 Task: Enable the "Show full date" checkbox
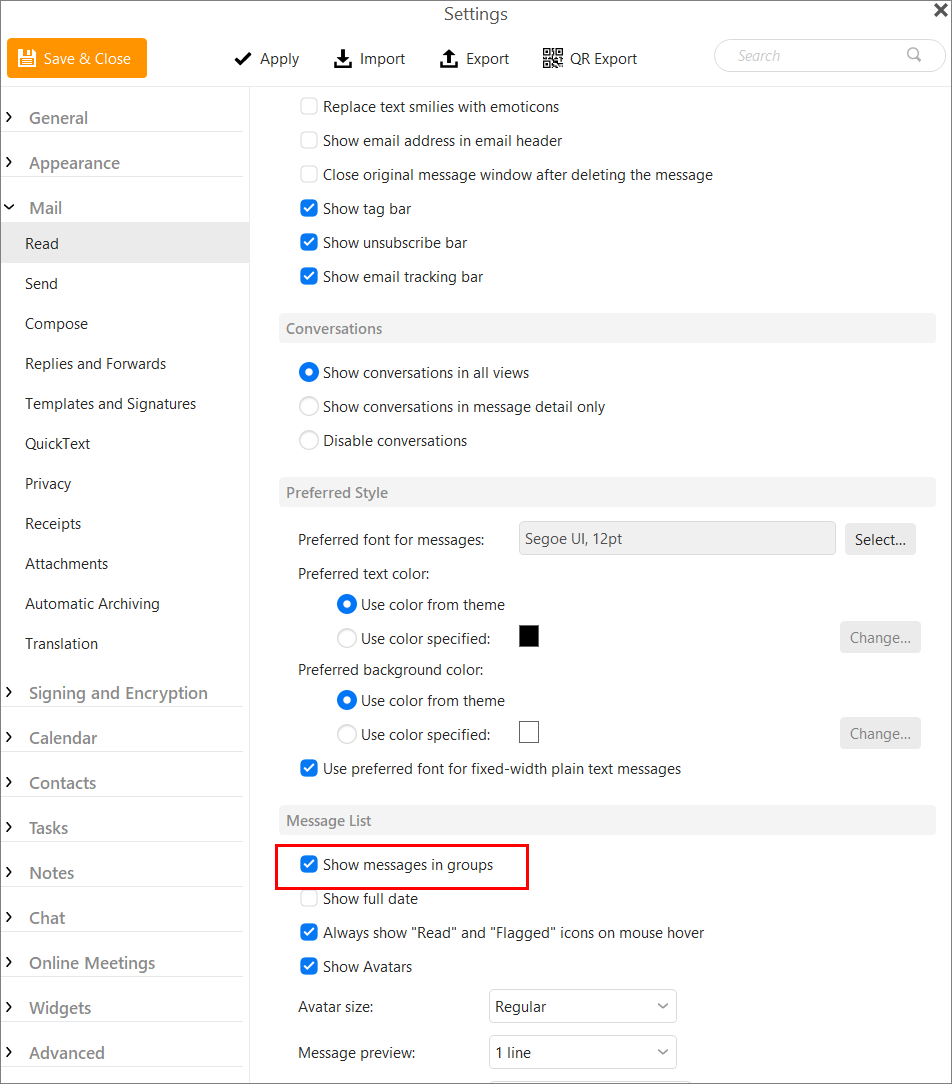tap(309, 898)
